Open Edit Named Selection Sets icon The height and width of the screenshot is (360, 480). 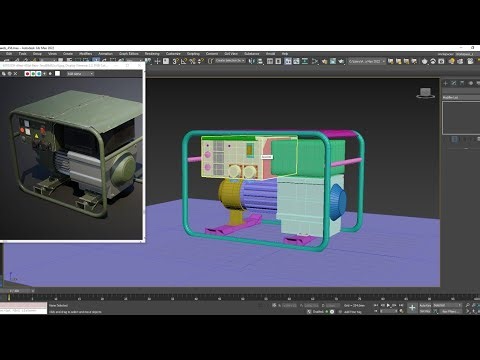[x=211, y=61]
